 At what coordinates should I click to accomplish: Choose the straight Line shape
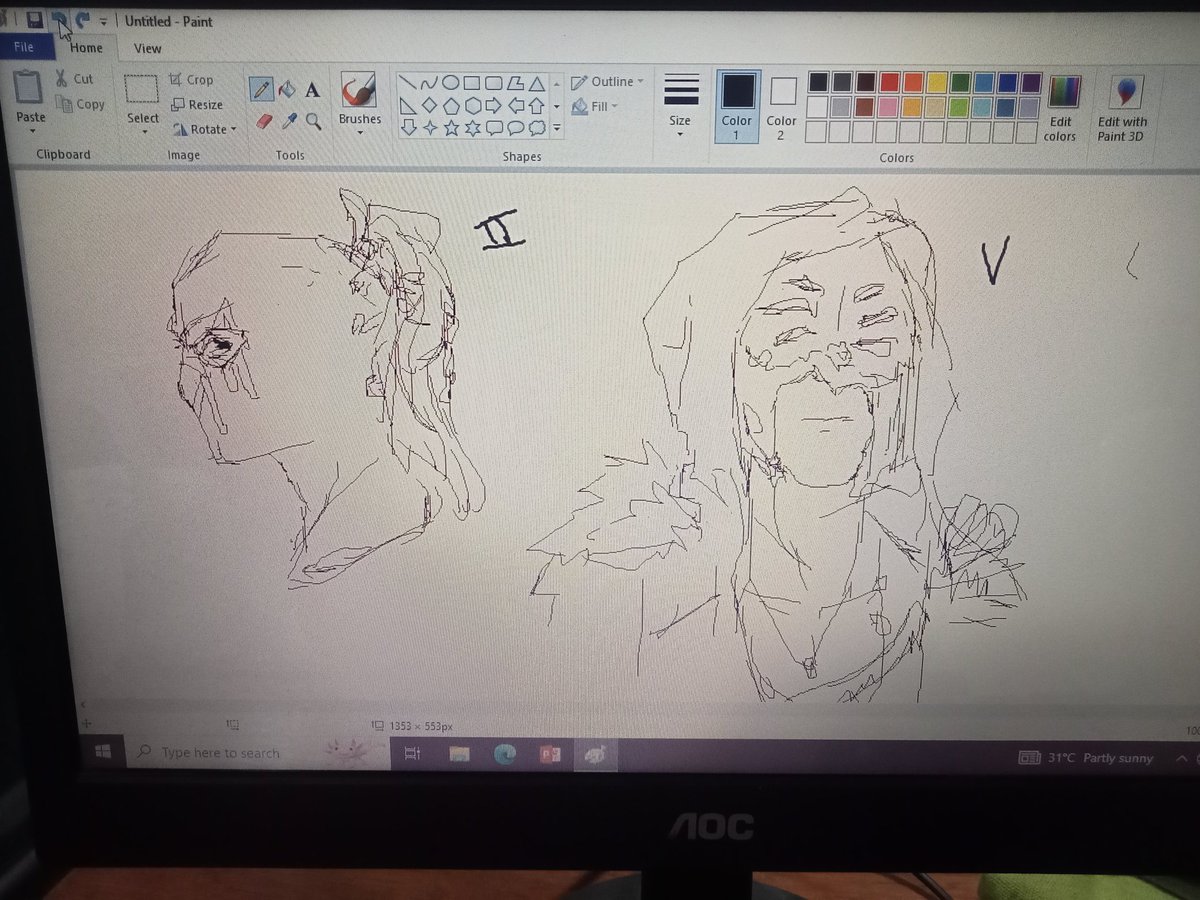pyautogui.click(x=408, y=83)
